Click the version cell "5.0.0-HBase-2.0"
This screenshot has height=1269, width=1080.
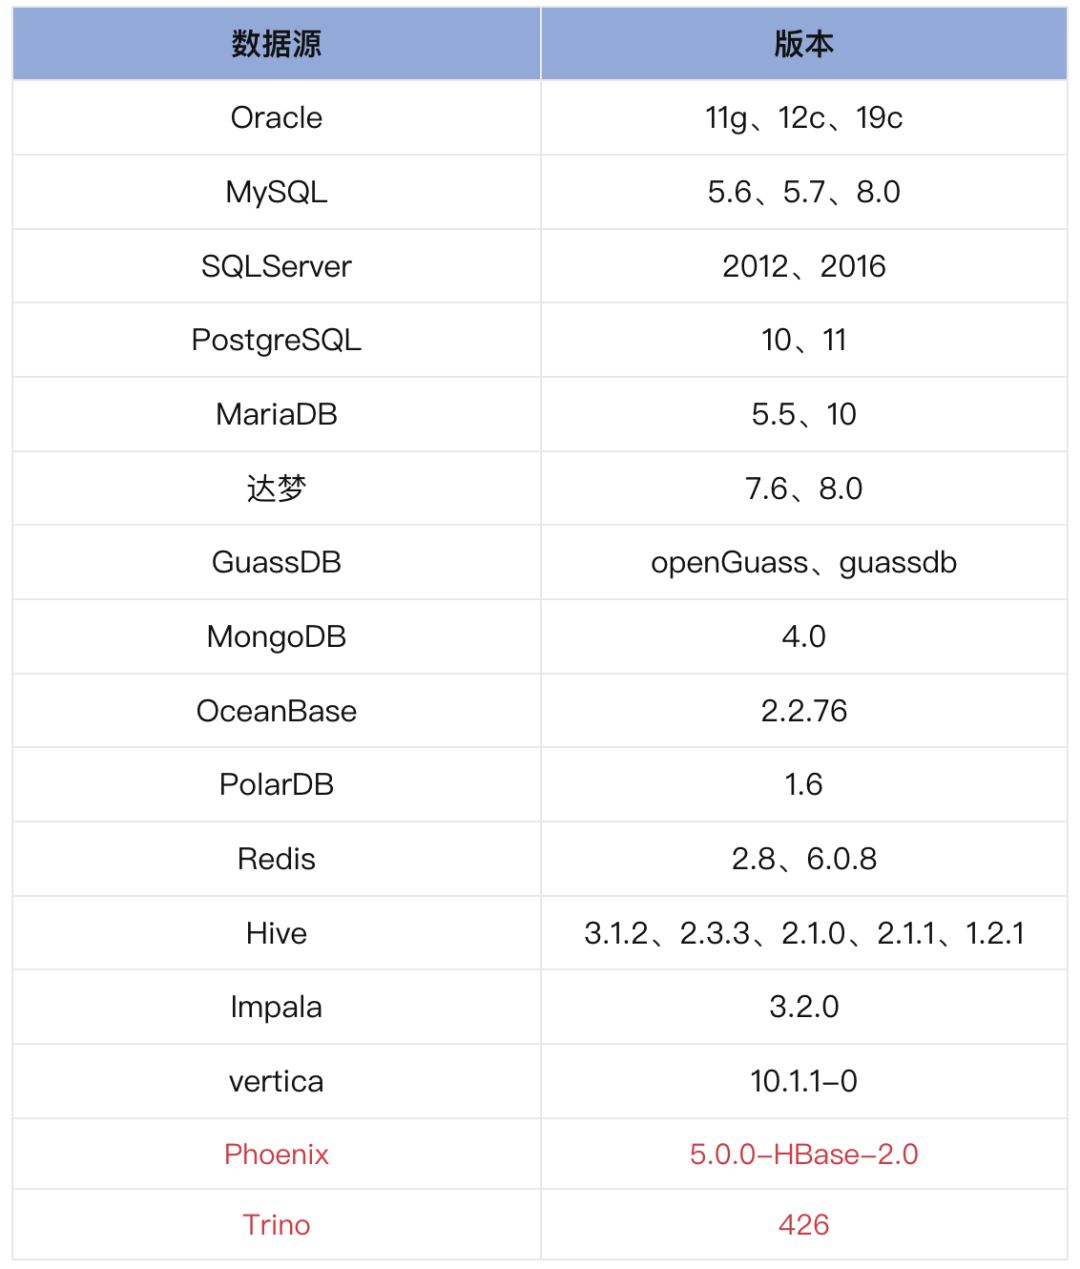804,1154
